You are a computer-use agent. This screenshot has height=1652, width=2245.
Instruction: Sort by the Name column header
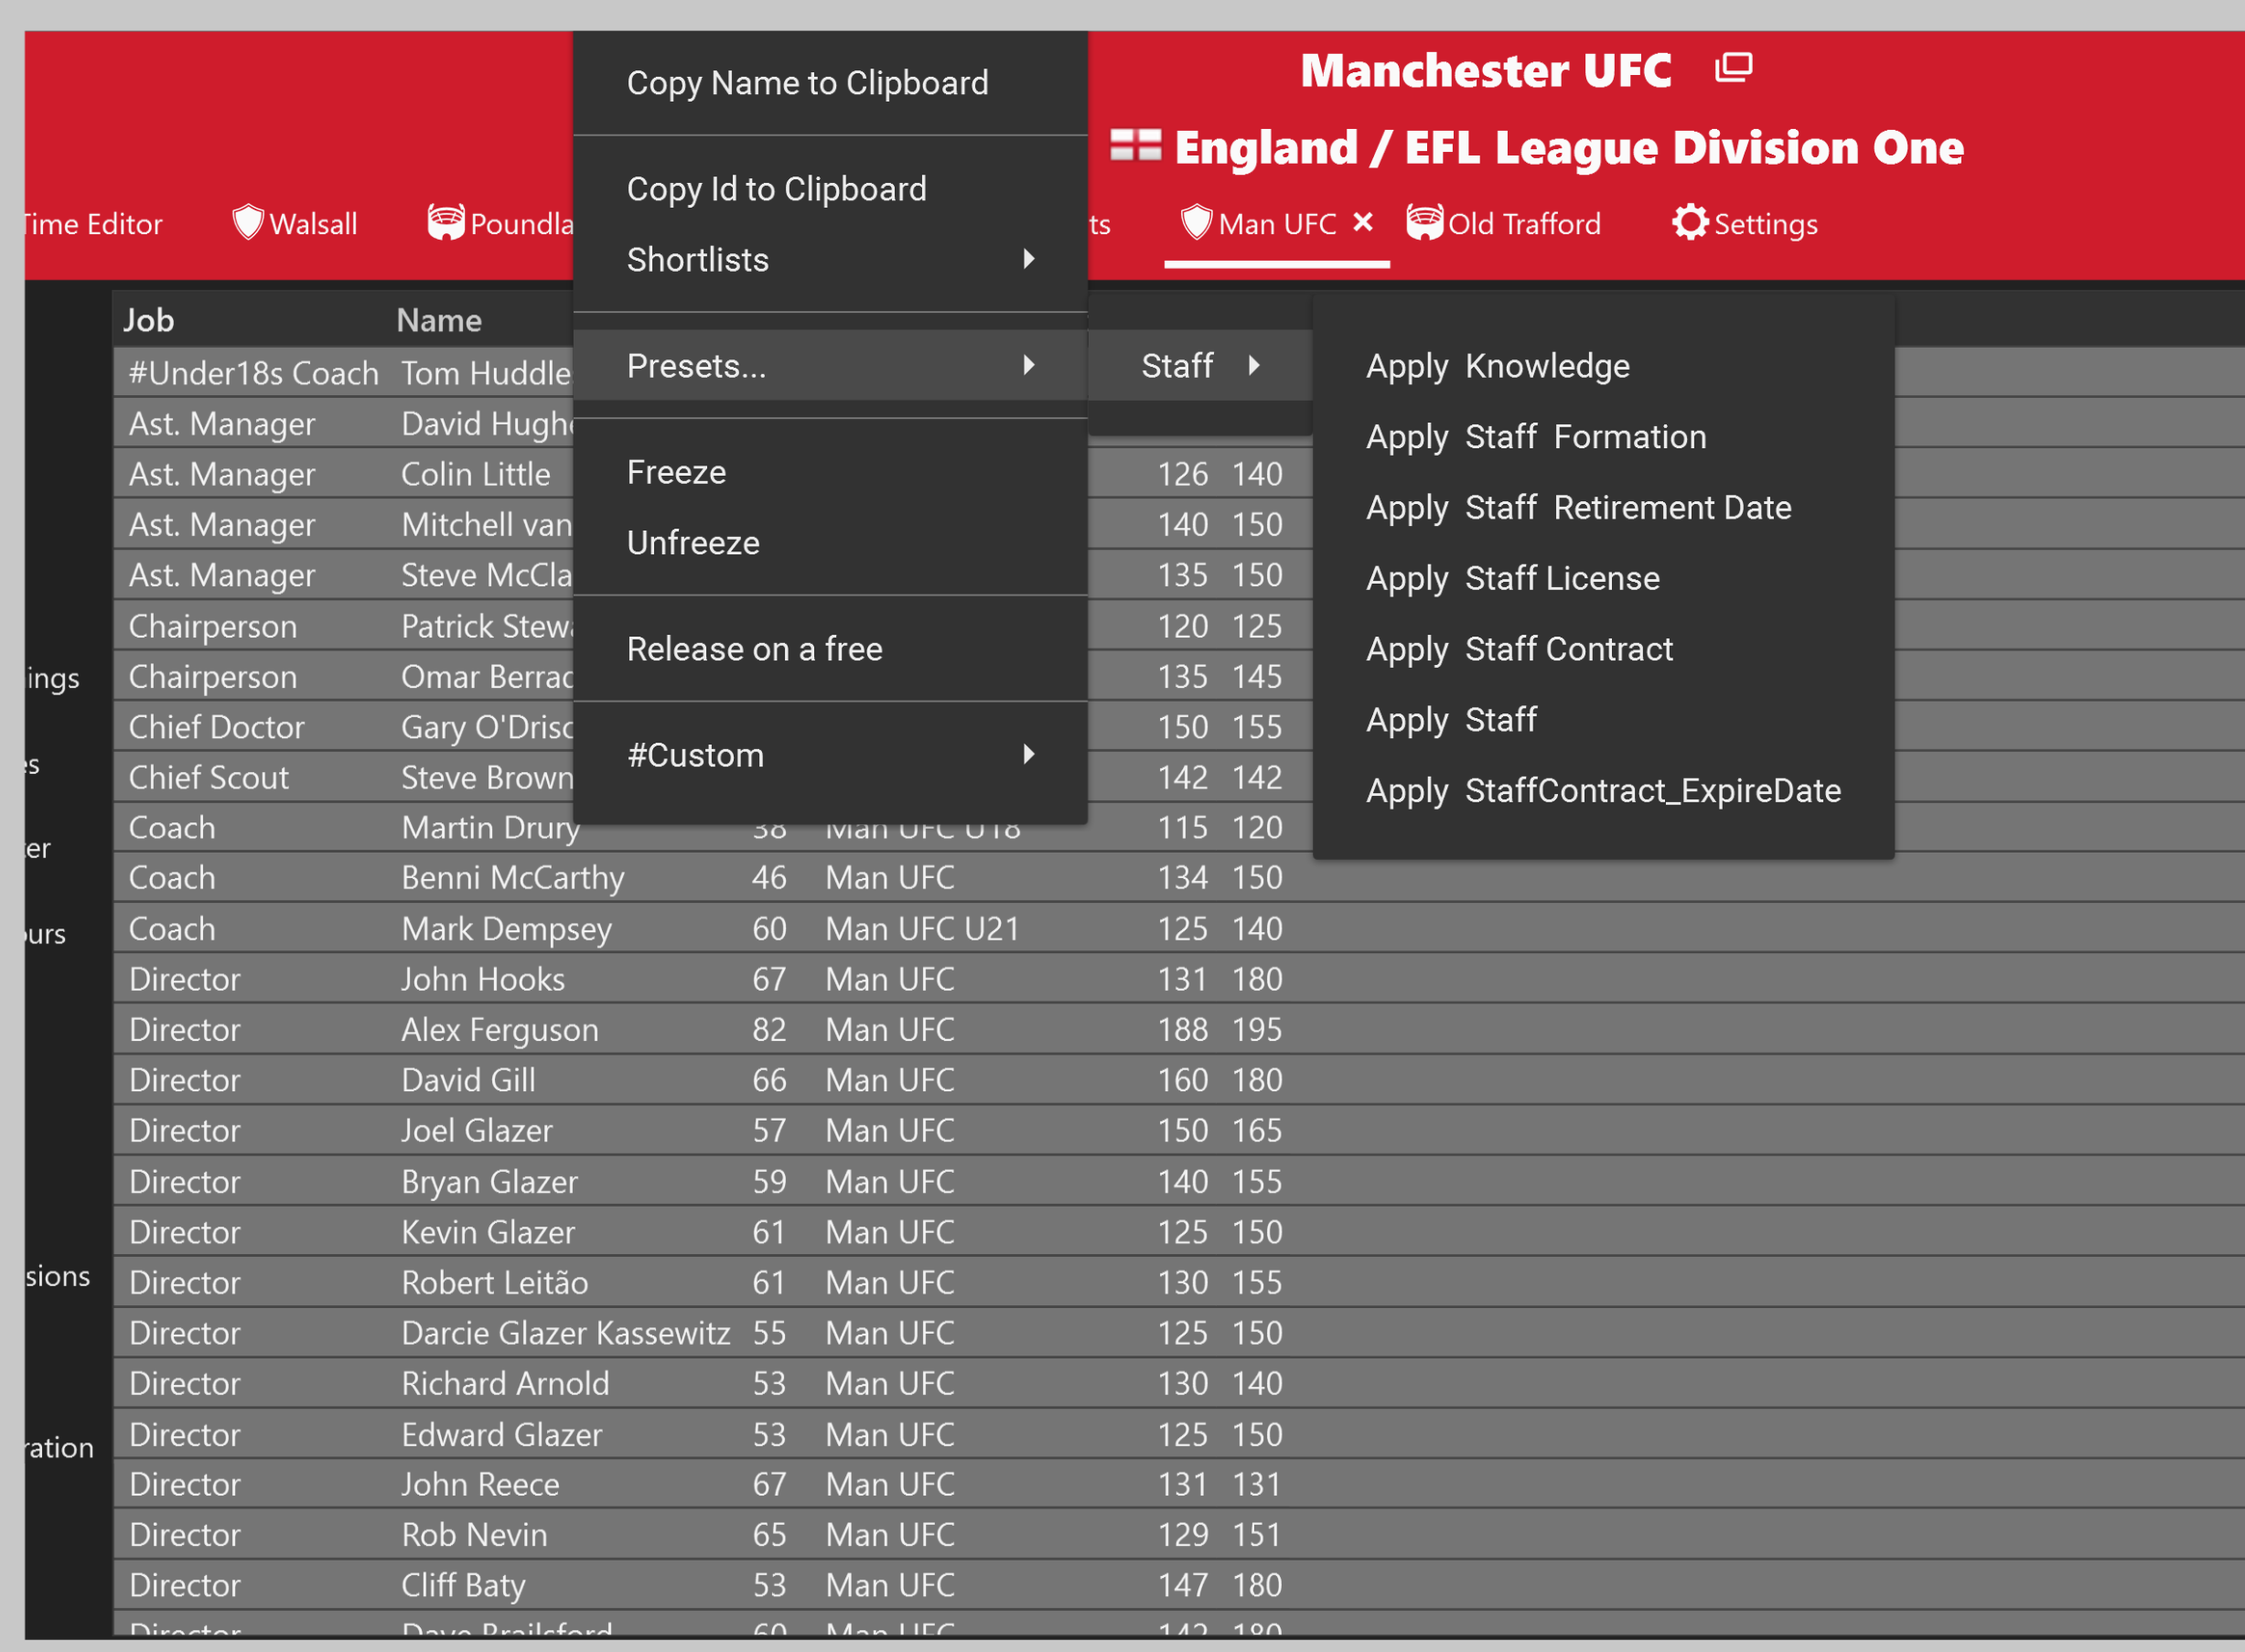click(439, 320)
